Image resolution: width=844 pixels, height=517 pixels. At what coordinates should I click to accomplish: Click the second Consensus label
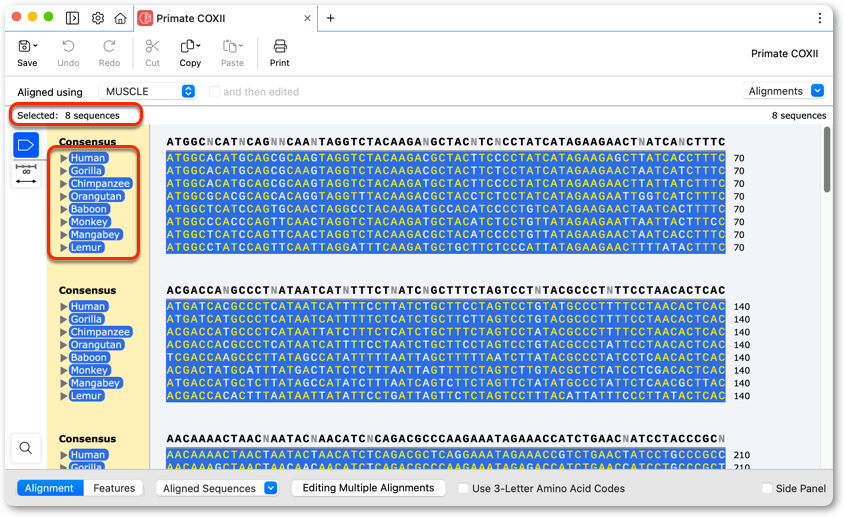[87, 290]
